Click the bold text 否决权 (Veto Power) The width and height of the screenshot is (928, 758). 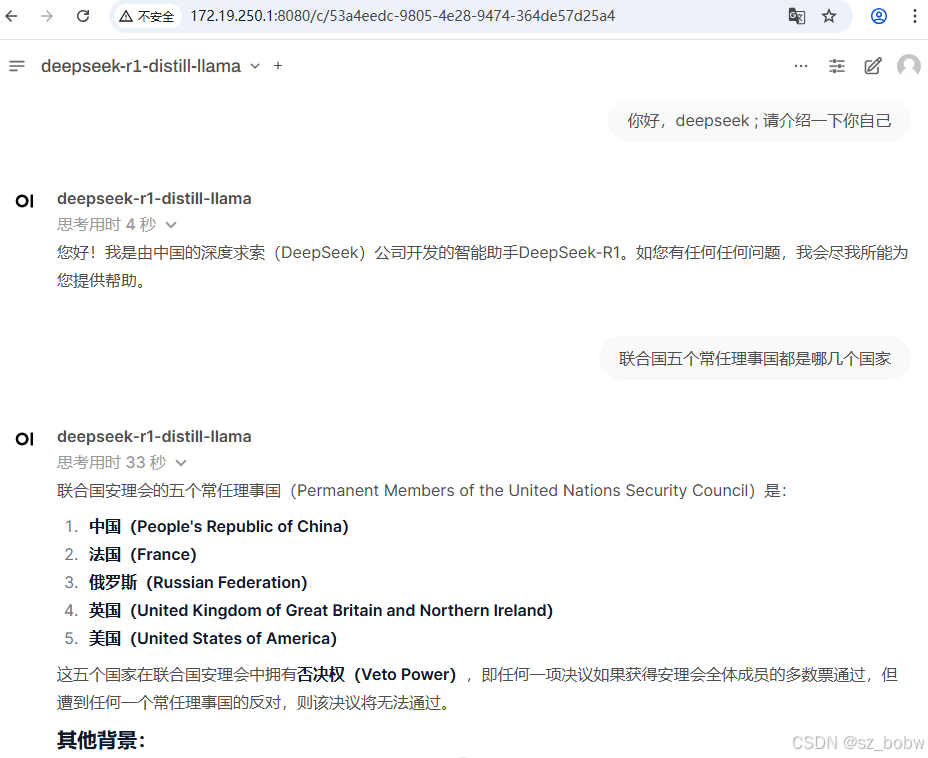376,675
